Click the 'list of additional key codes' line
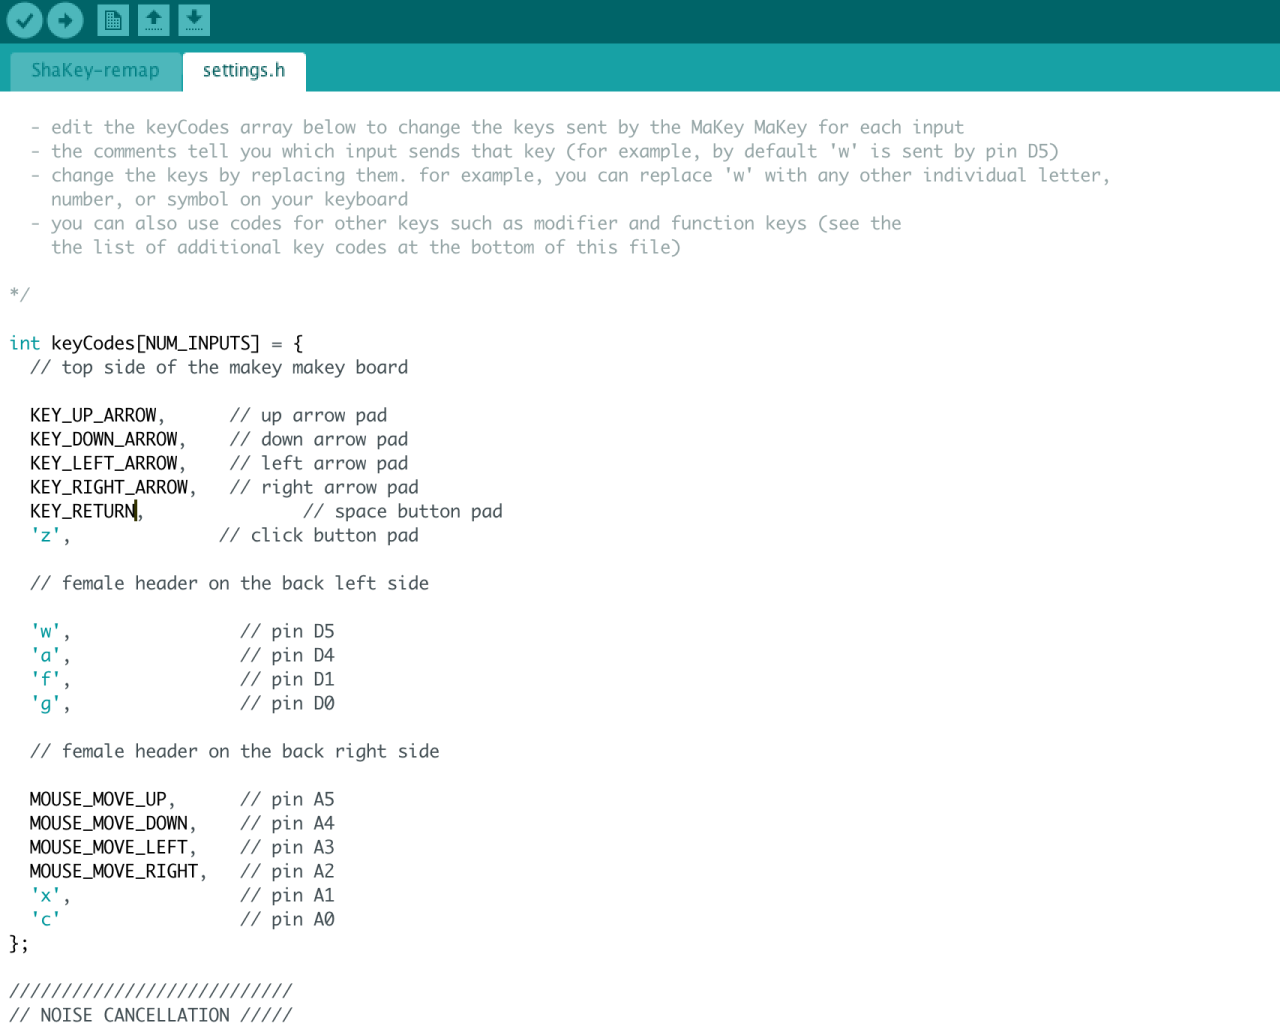 (365, 247)
